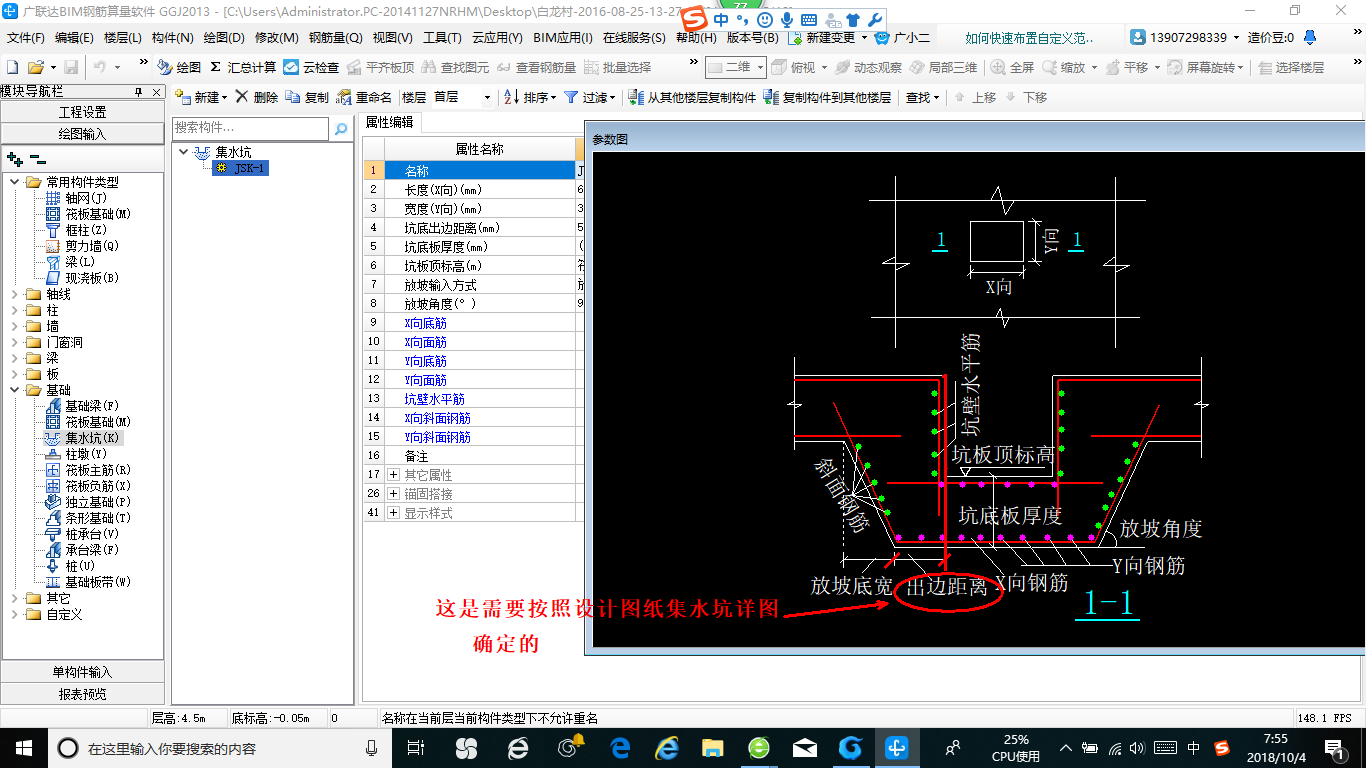Click 绘图输入 navigation button

click(x=83, y=133)
